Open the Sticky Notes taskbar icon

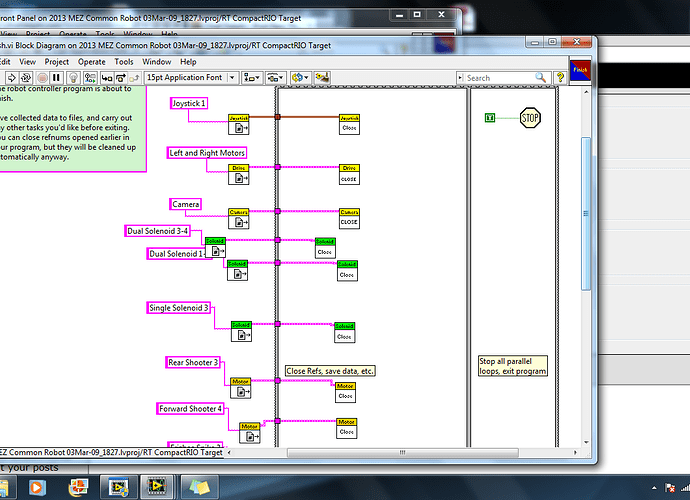199,487
